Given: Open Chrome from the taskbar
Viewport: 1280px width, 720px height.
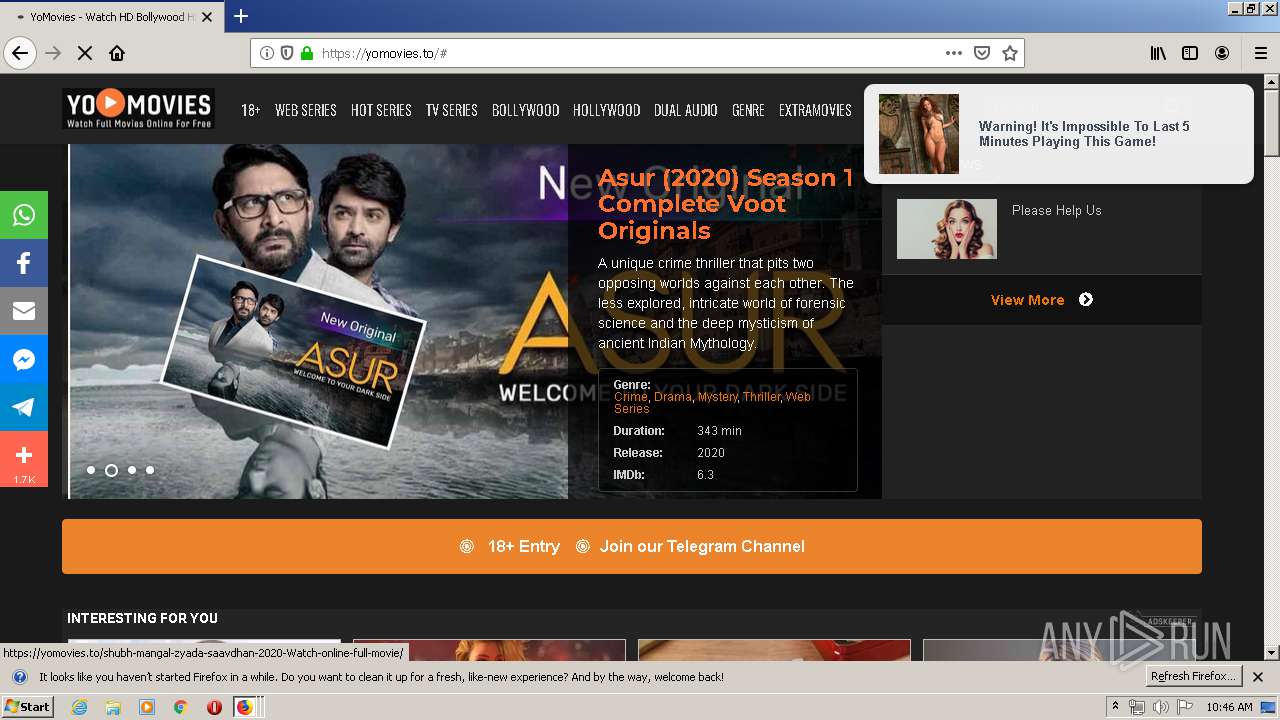Looking at the screenshot, I should [x=180, y=707].
